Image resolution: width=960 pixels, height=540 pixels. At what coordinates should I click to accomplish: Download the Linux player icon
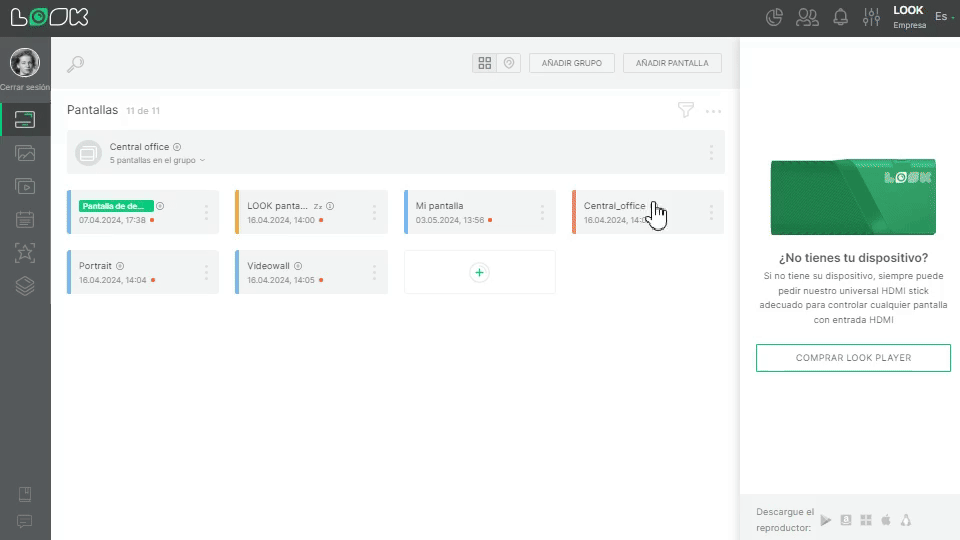tap(906, 520)
